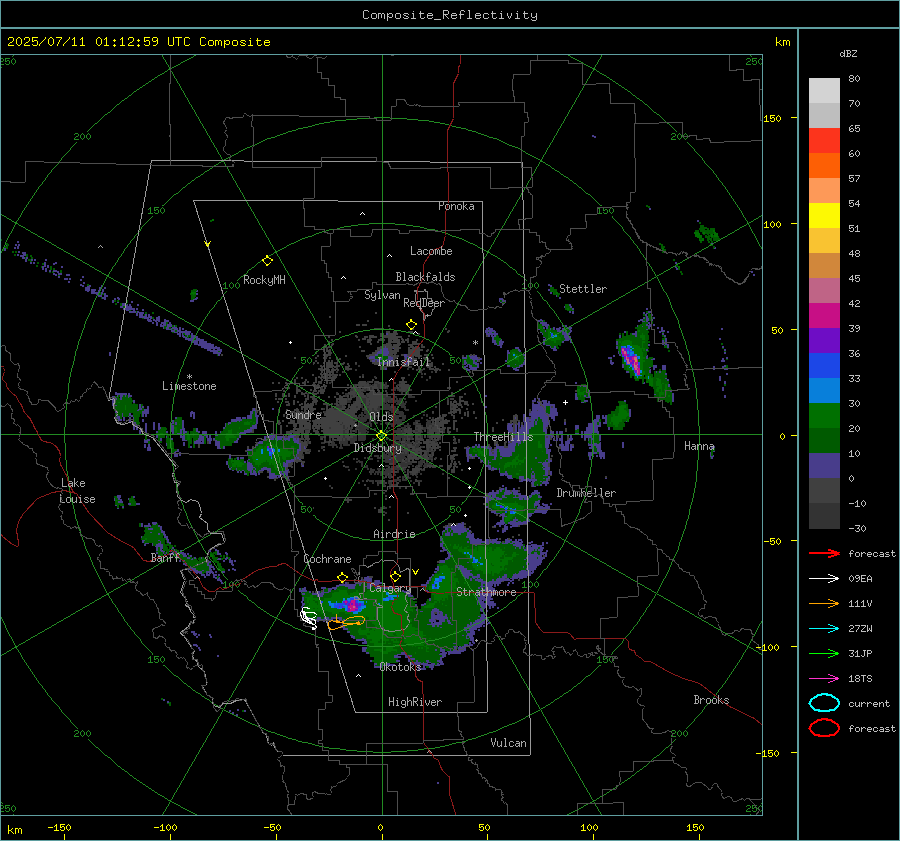Click the white 09EA track arrow
Viewport: 900px width, 841px height.
824,579
